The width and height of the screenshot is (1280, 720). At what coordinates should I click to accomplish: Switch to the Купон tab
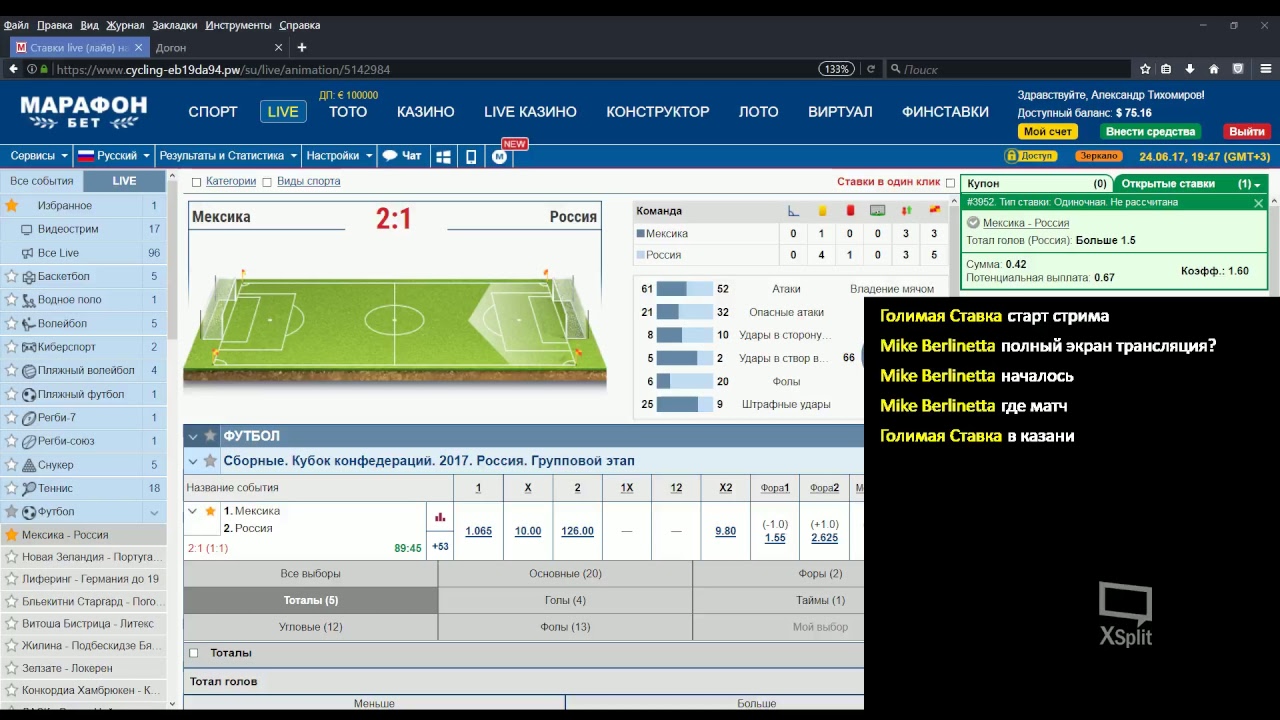pos(1037,184)
